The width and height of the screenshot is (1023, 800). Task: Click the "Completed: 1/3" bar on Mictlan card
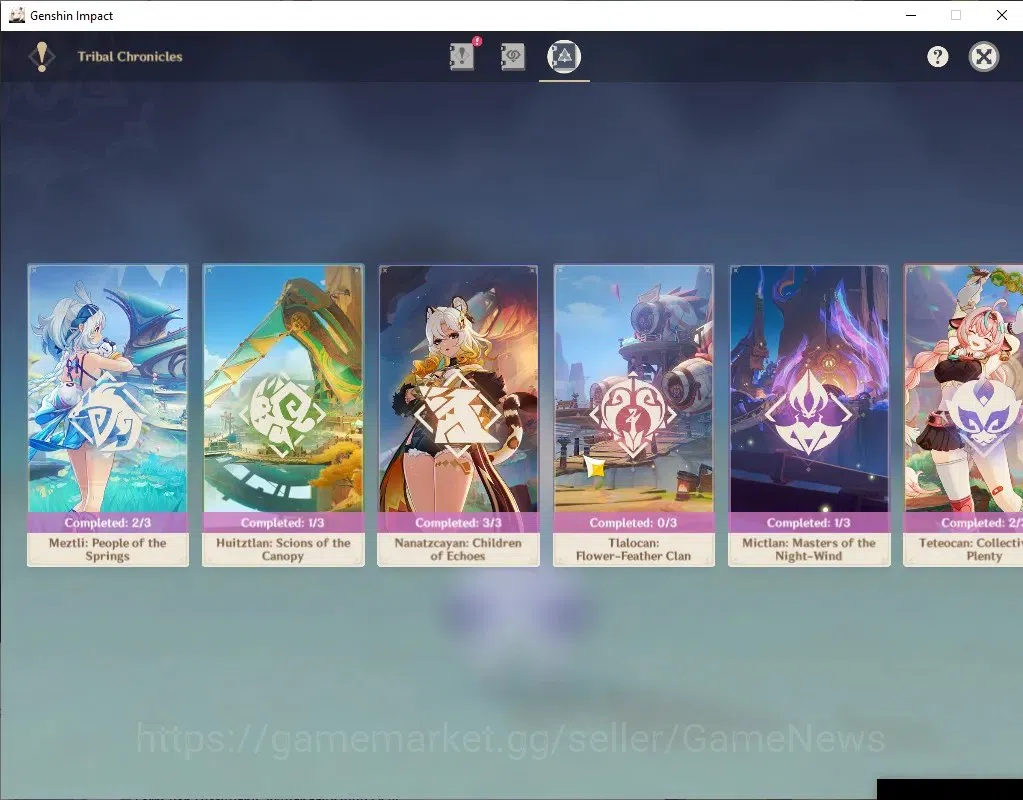point(809,523)
